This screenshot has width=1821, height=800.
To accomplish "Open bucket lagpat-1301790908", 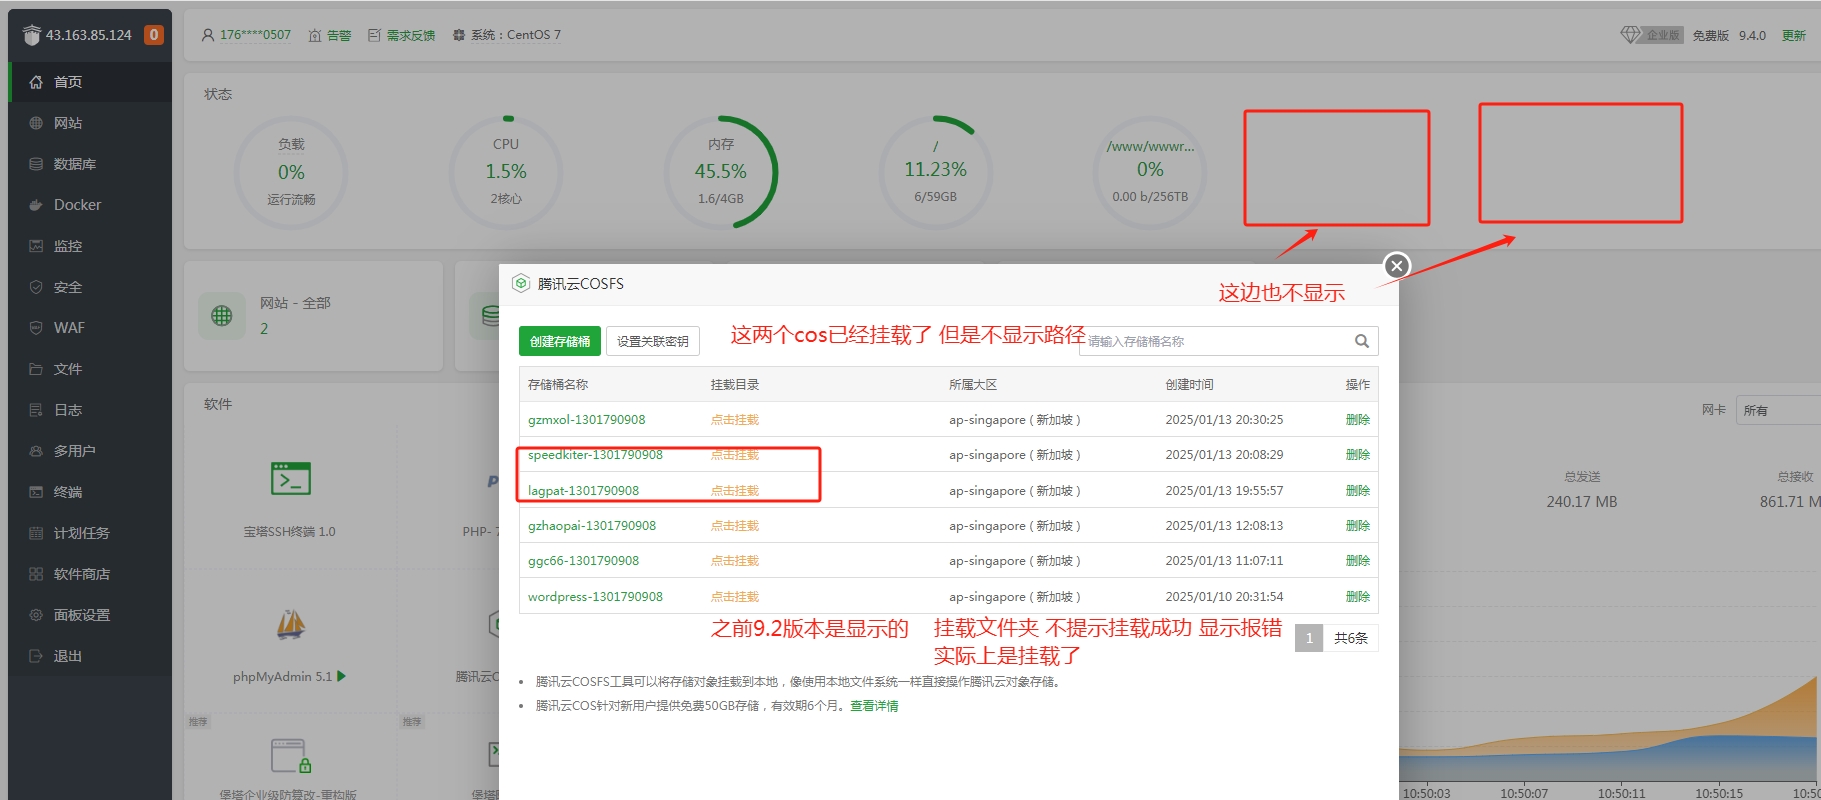I will pos(583,491).
